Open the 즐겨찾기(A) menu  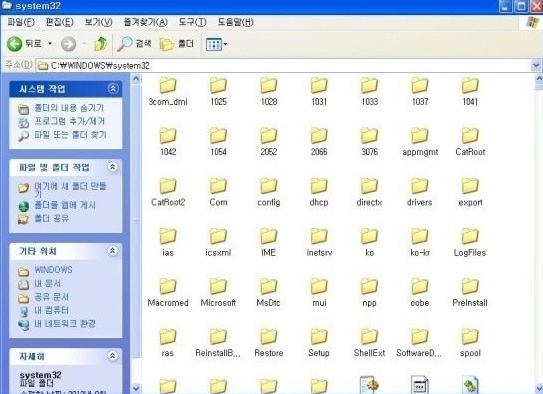coord(146,23)
